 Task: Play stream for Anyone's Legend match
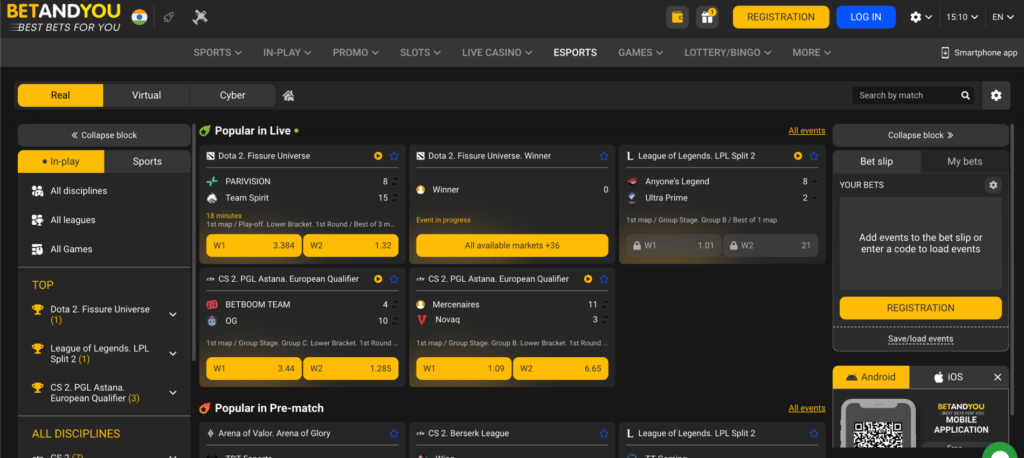click(x=797, y=156)
